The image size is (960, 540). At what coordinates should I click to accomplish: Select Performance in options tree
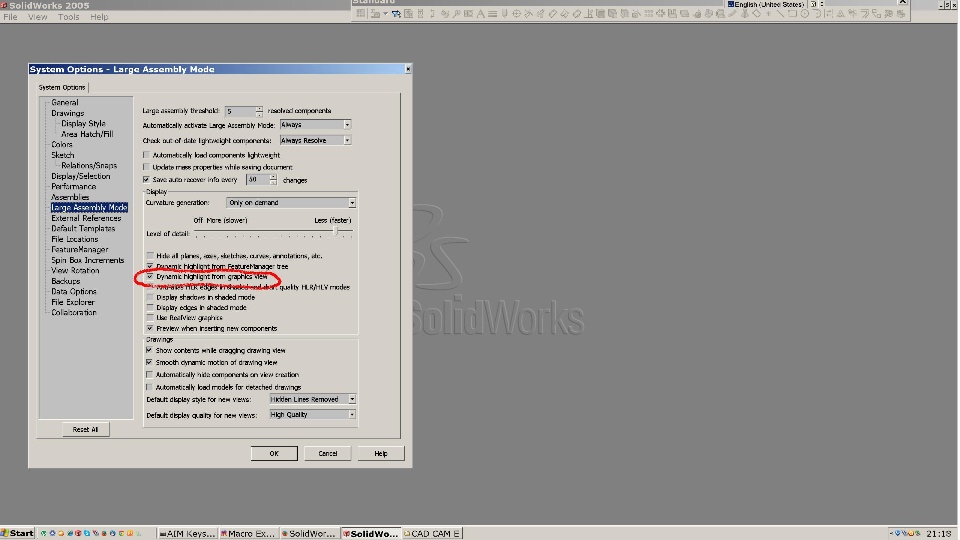pos(73,186)
